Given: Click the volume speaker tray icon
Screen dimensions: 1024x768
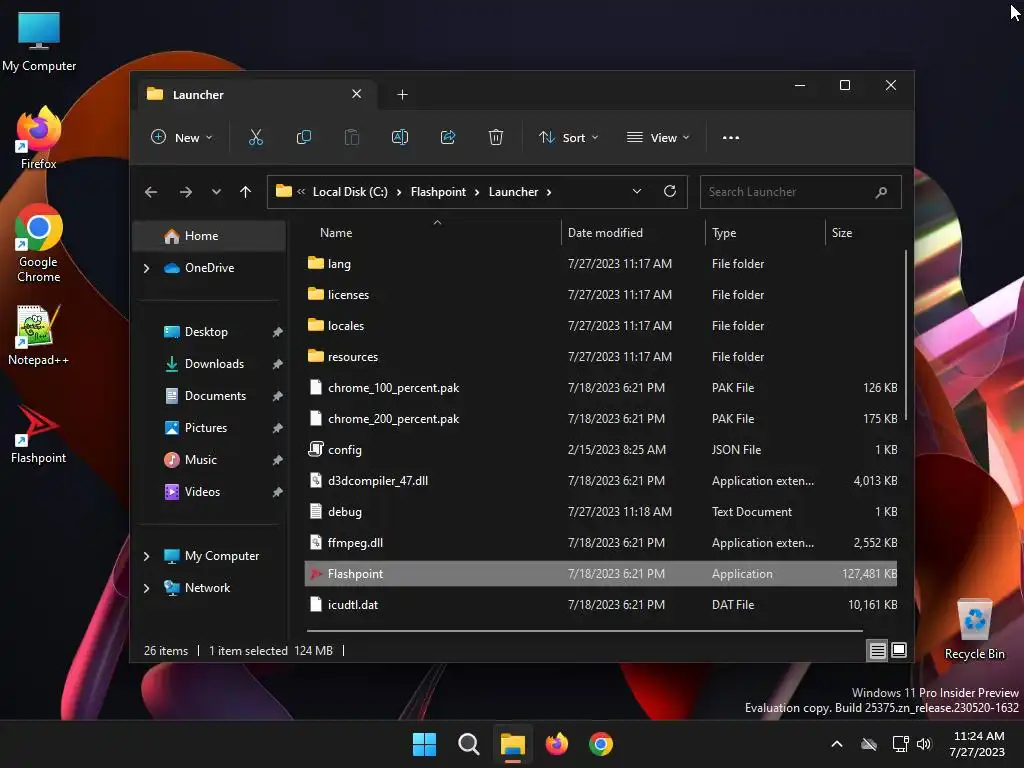Looking at the screenshot, I should coord(924,744).
